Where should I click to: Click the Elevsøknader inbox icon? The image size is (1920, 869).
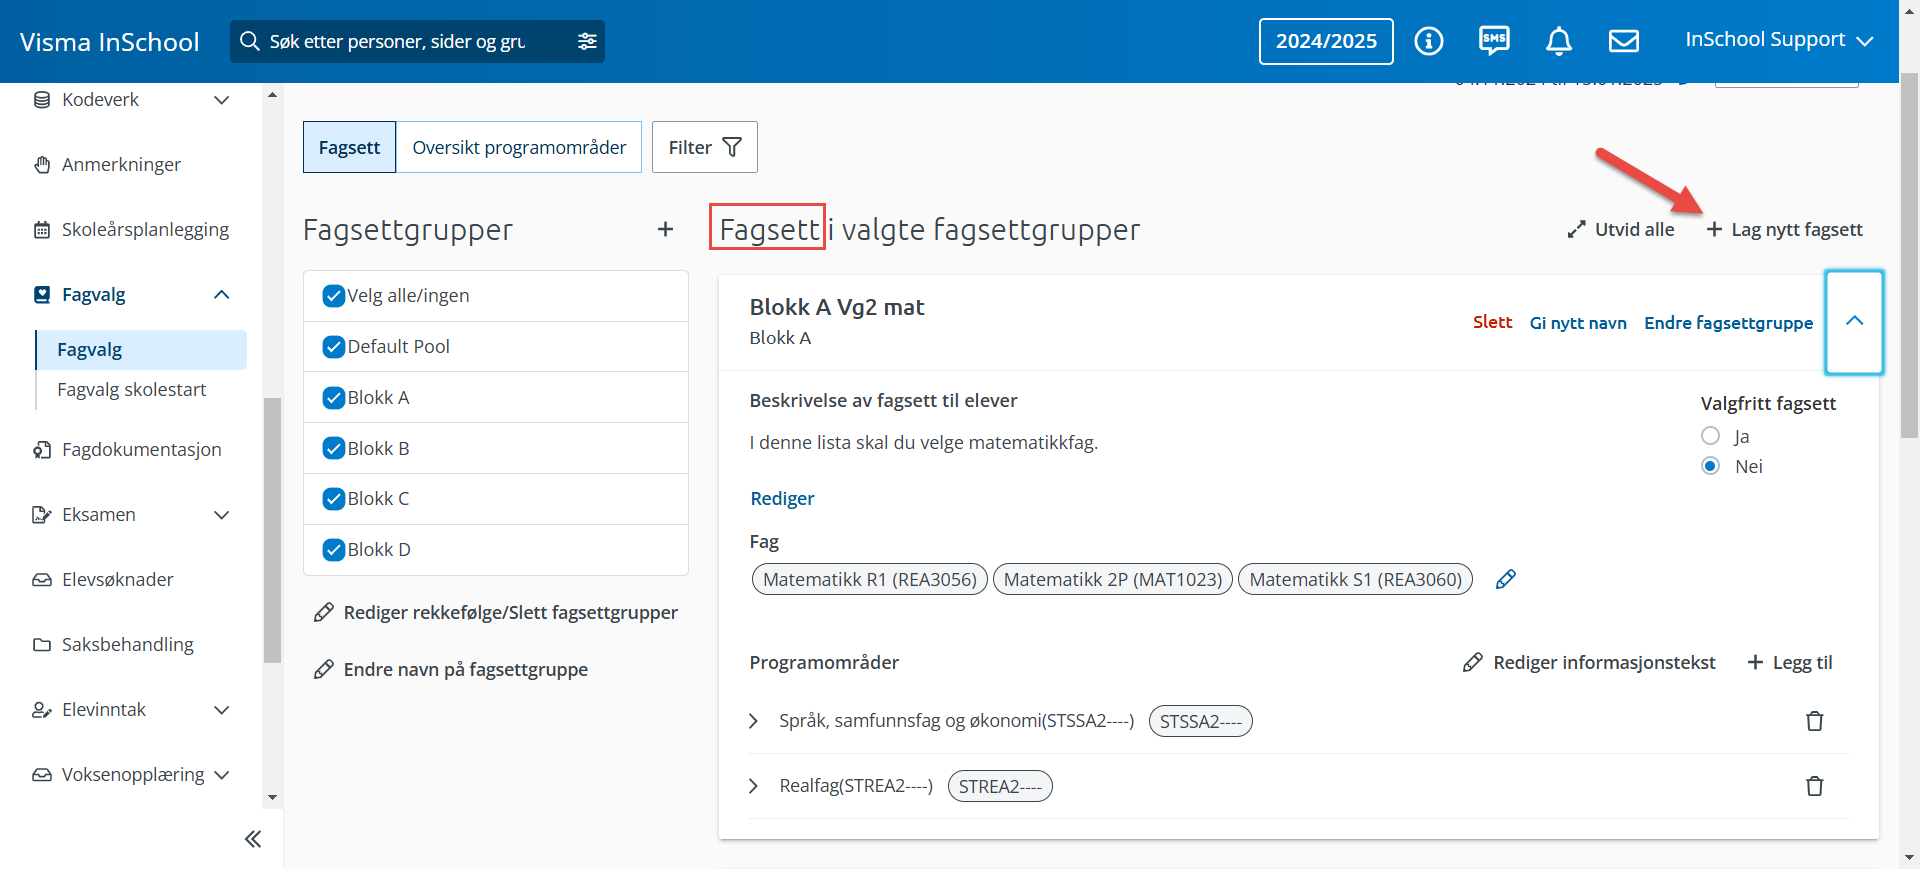click(42, 580)
